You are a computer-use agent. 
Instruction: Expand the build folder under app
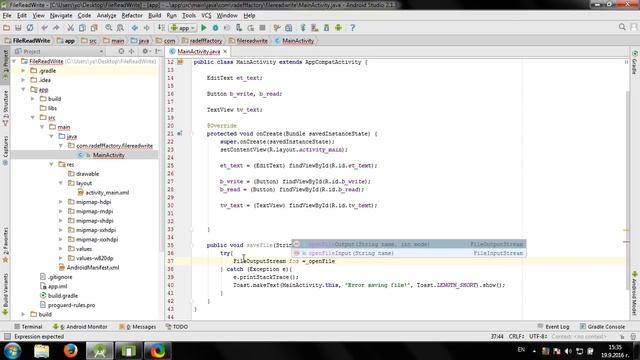pos(33,99)
